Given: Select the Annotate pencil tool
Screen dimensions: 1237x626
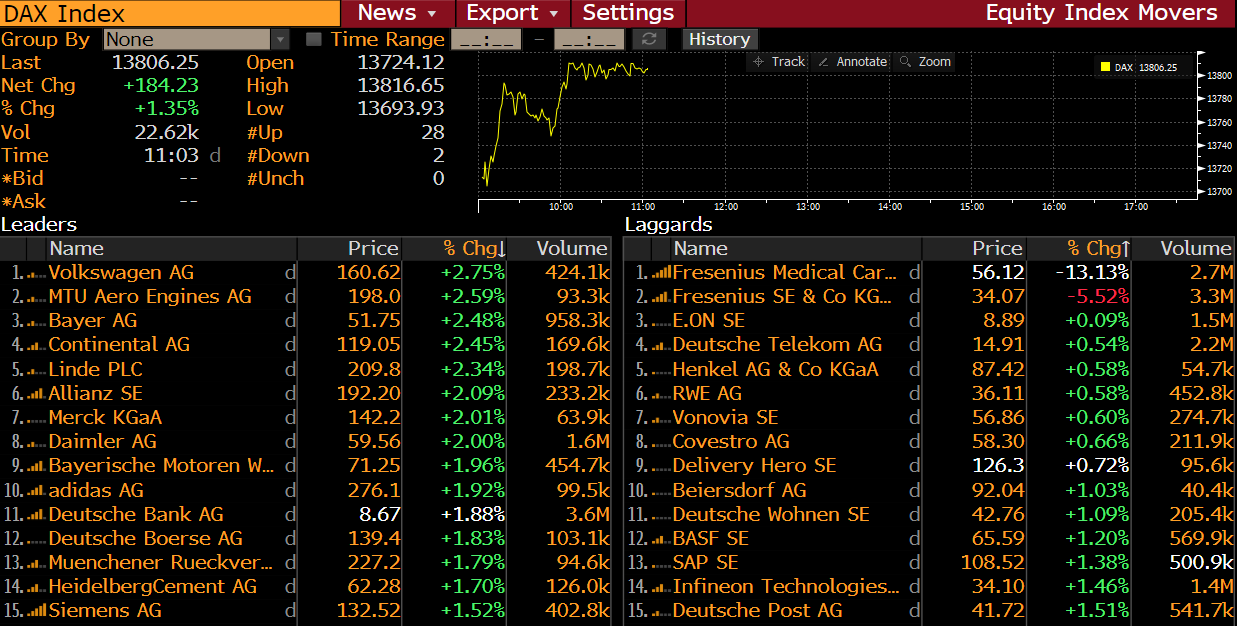Looking at the screenshot, I should pyautogui.click(x=852, y=62).
